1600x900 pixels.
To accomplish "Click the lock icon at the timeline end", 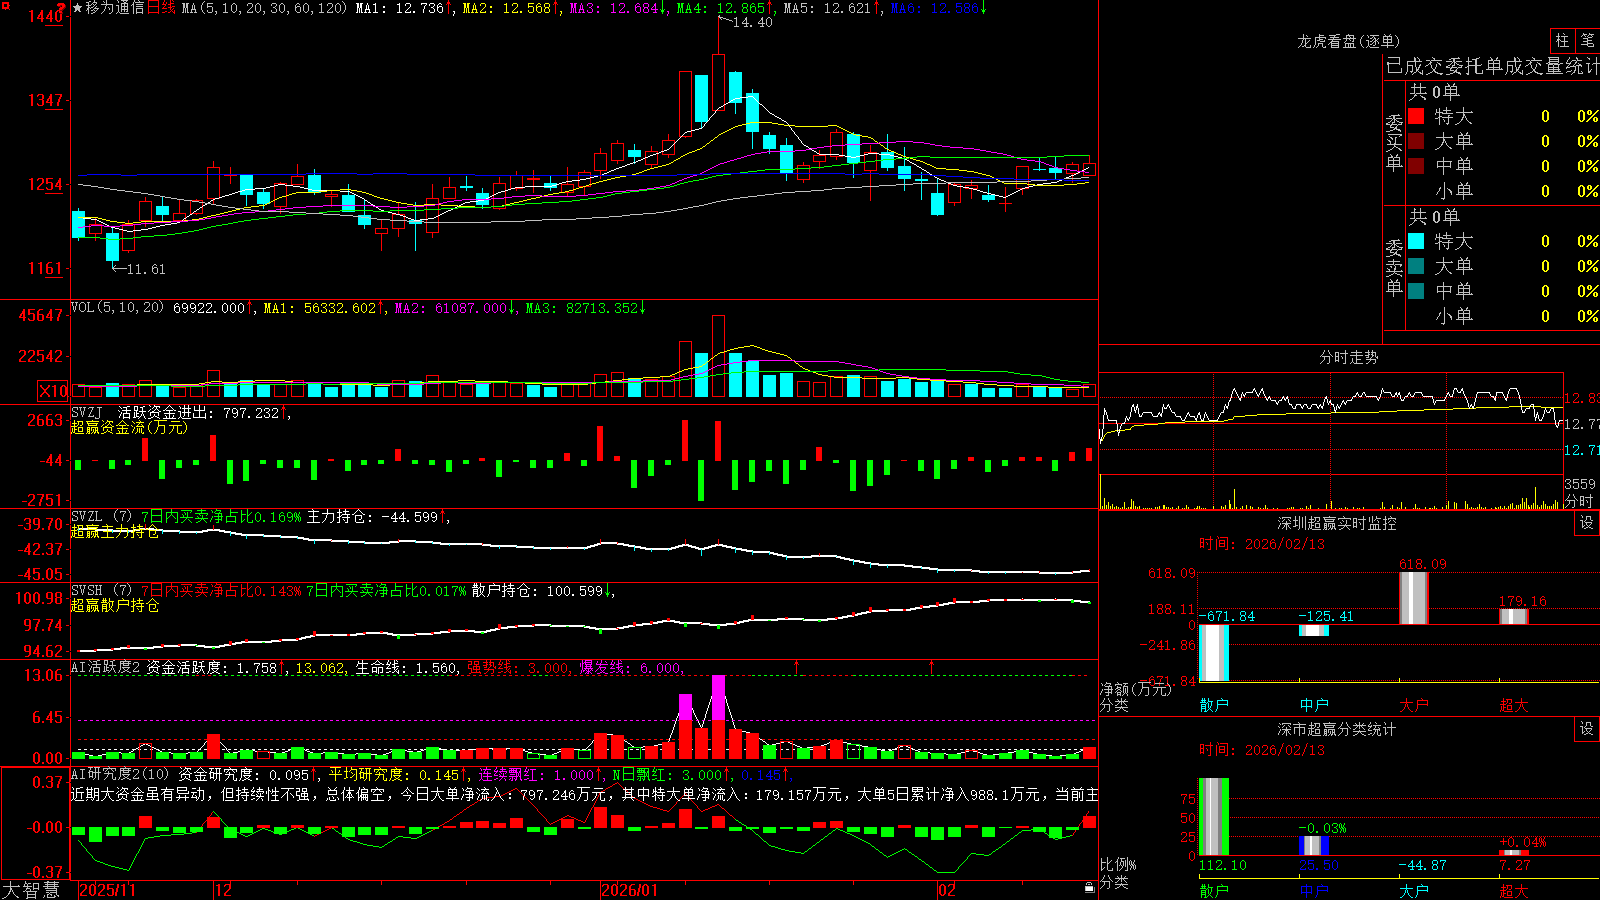I will click(1089, 888).
